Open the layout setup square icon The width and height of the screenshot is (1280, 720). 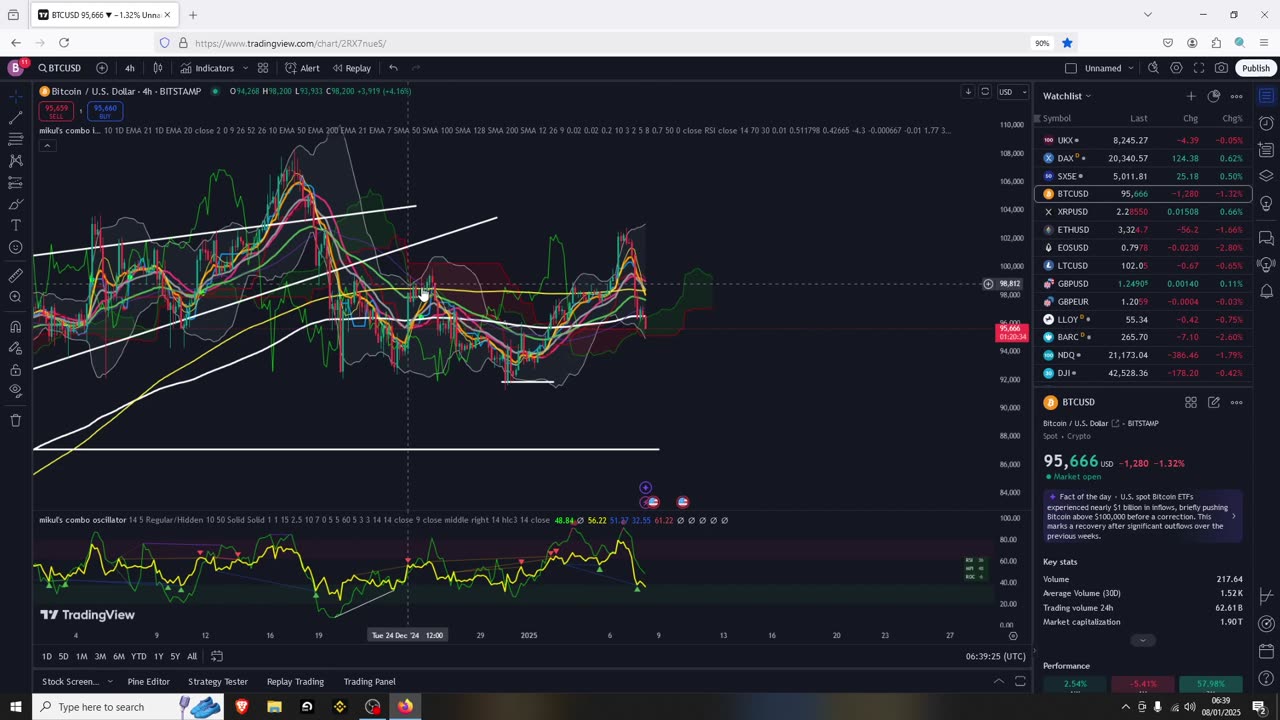tap(1071, 68)
